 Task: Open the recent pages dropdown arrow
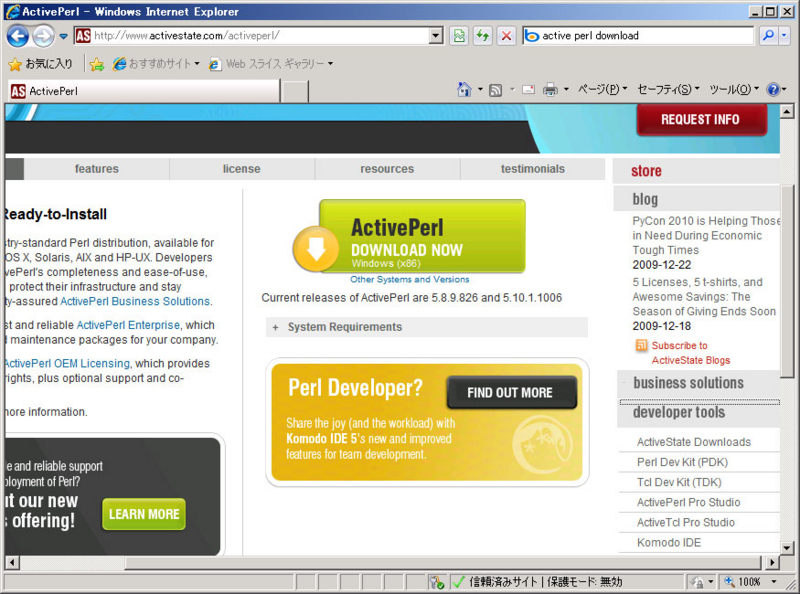tap(63, 36)
